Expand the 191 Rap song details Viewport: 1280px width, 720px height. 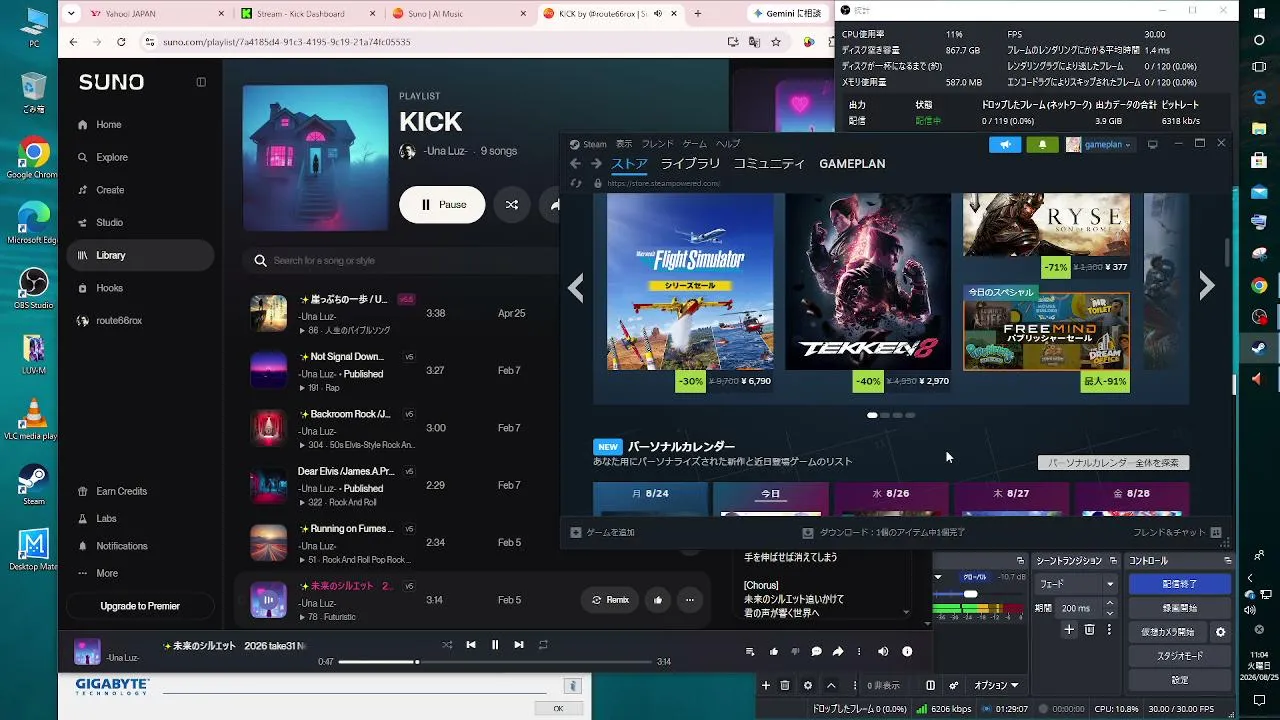303,388
